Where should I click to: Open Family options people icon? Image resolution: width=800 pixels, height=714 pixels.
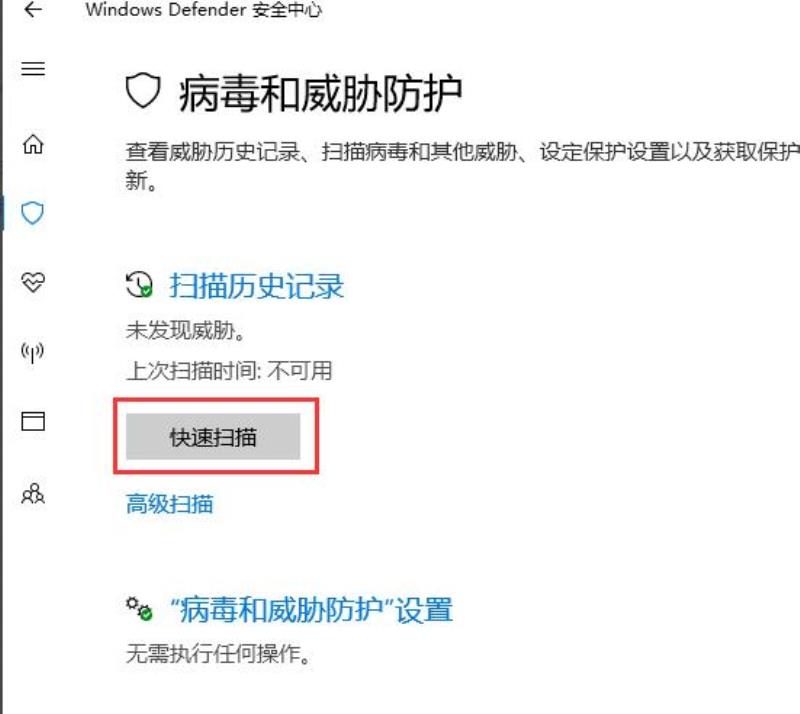point(33,494)
